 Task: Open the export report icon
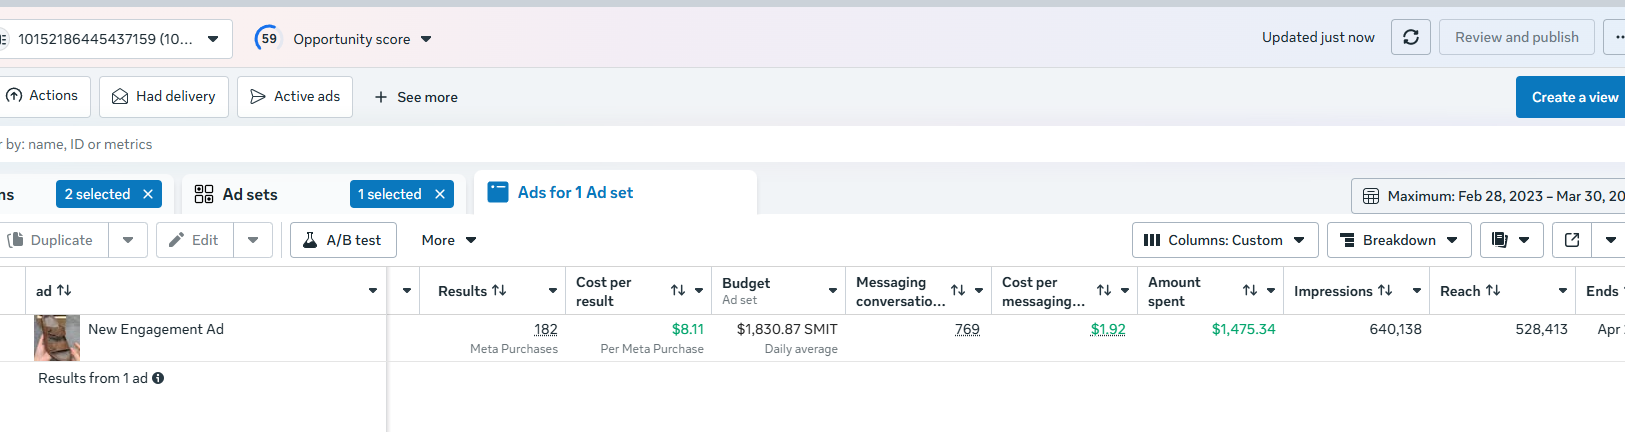point(1571,240)
